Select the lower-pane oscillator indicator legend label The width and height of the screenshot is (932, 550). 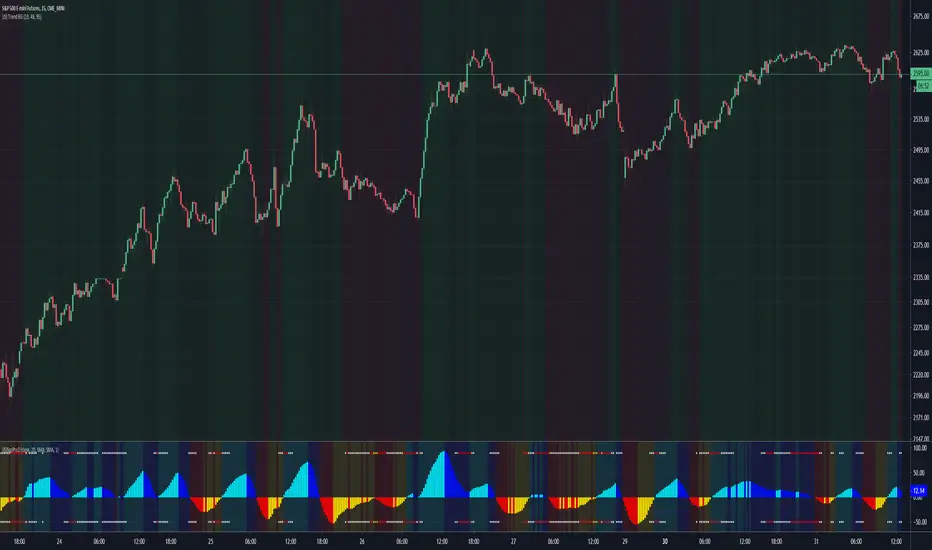30,450
